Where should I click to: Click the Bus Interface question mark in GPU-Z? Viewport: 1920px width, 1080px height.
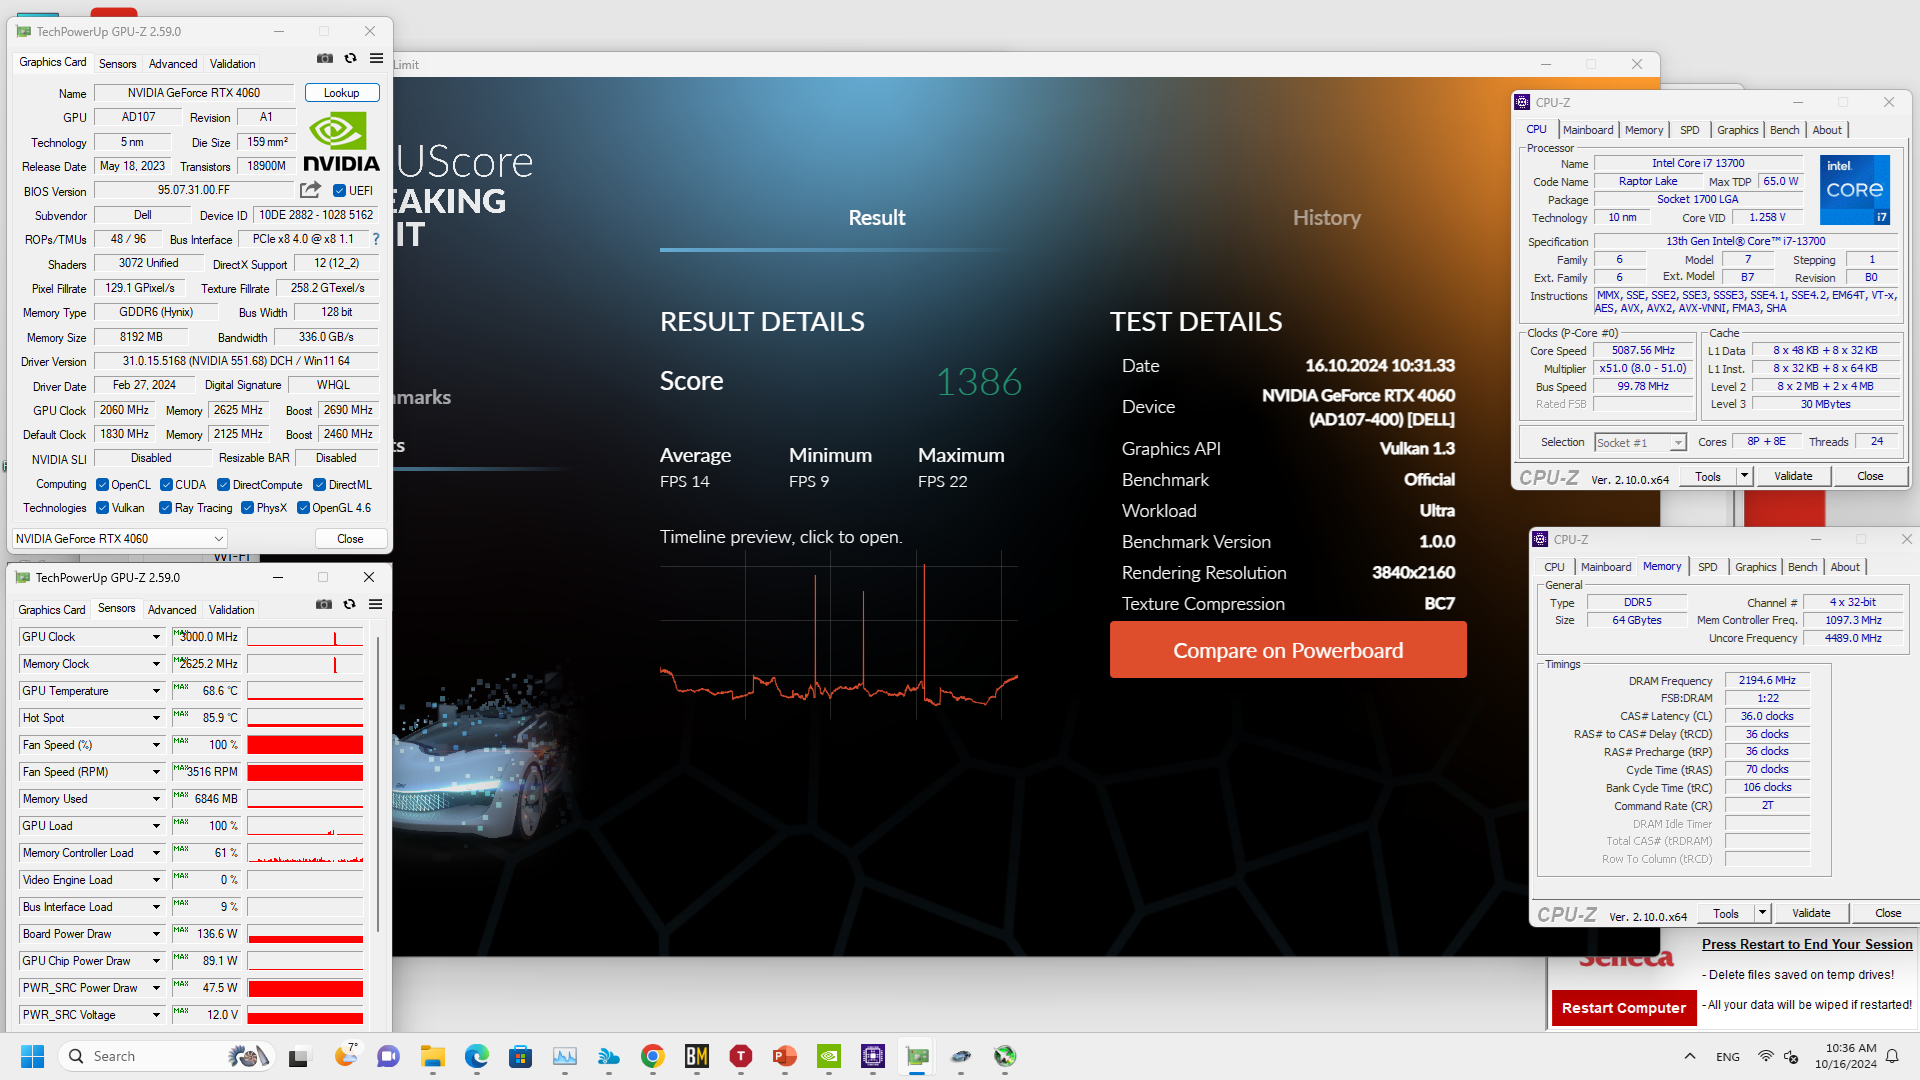coord(376,239)
